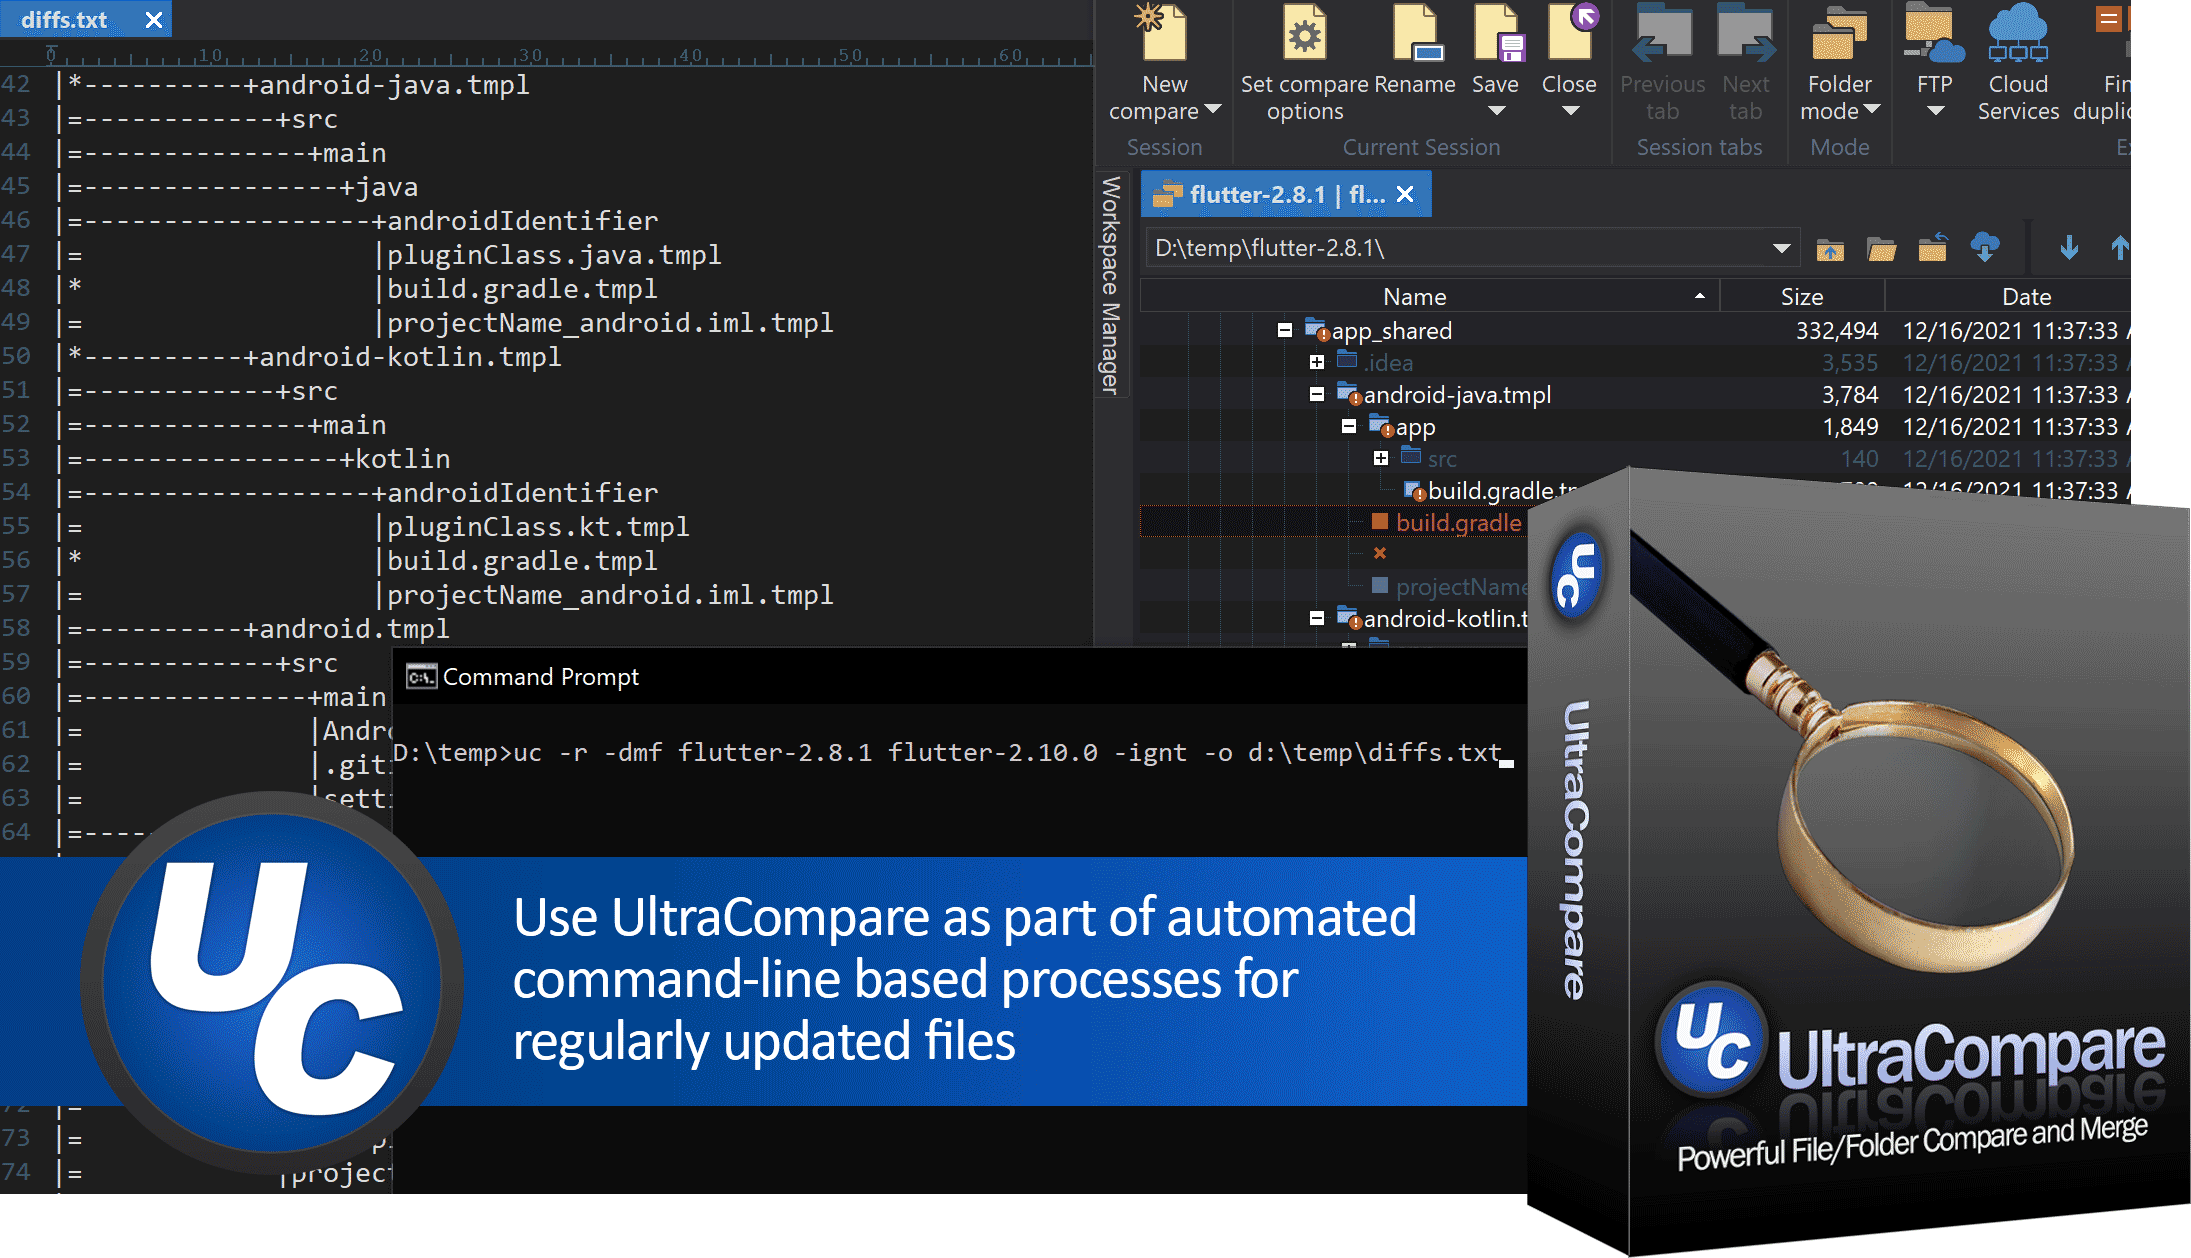Click the size value 1,849
This screenshot has height=1258, width=2191.
tap(1850, 426)
